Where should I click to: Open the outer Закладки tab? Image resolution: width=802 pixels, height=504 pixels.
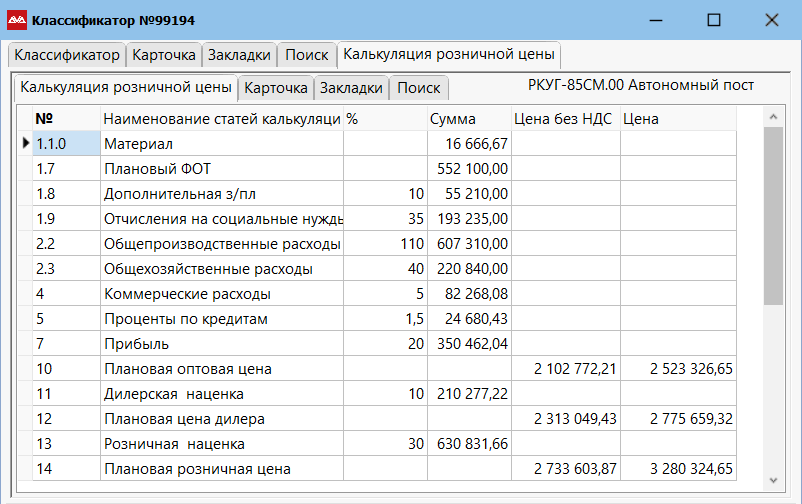pyautogui.click(x=239, y=55)
